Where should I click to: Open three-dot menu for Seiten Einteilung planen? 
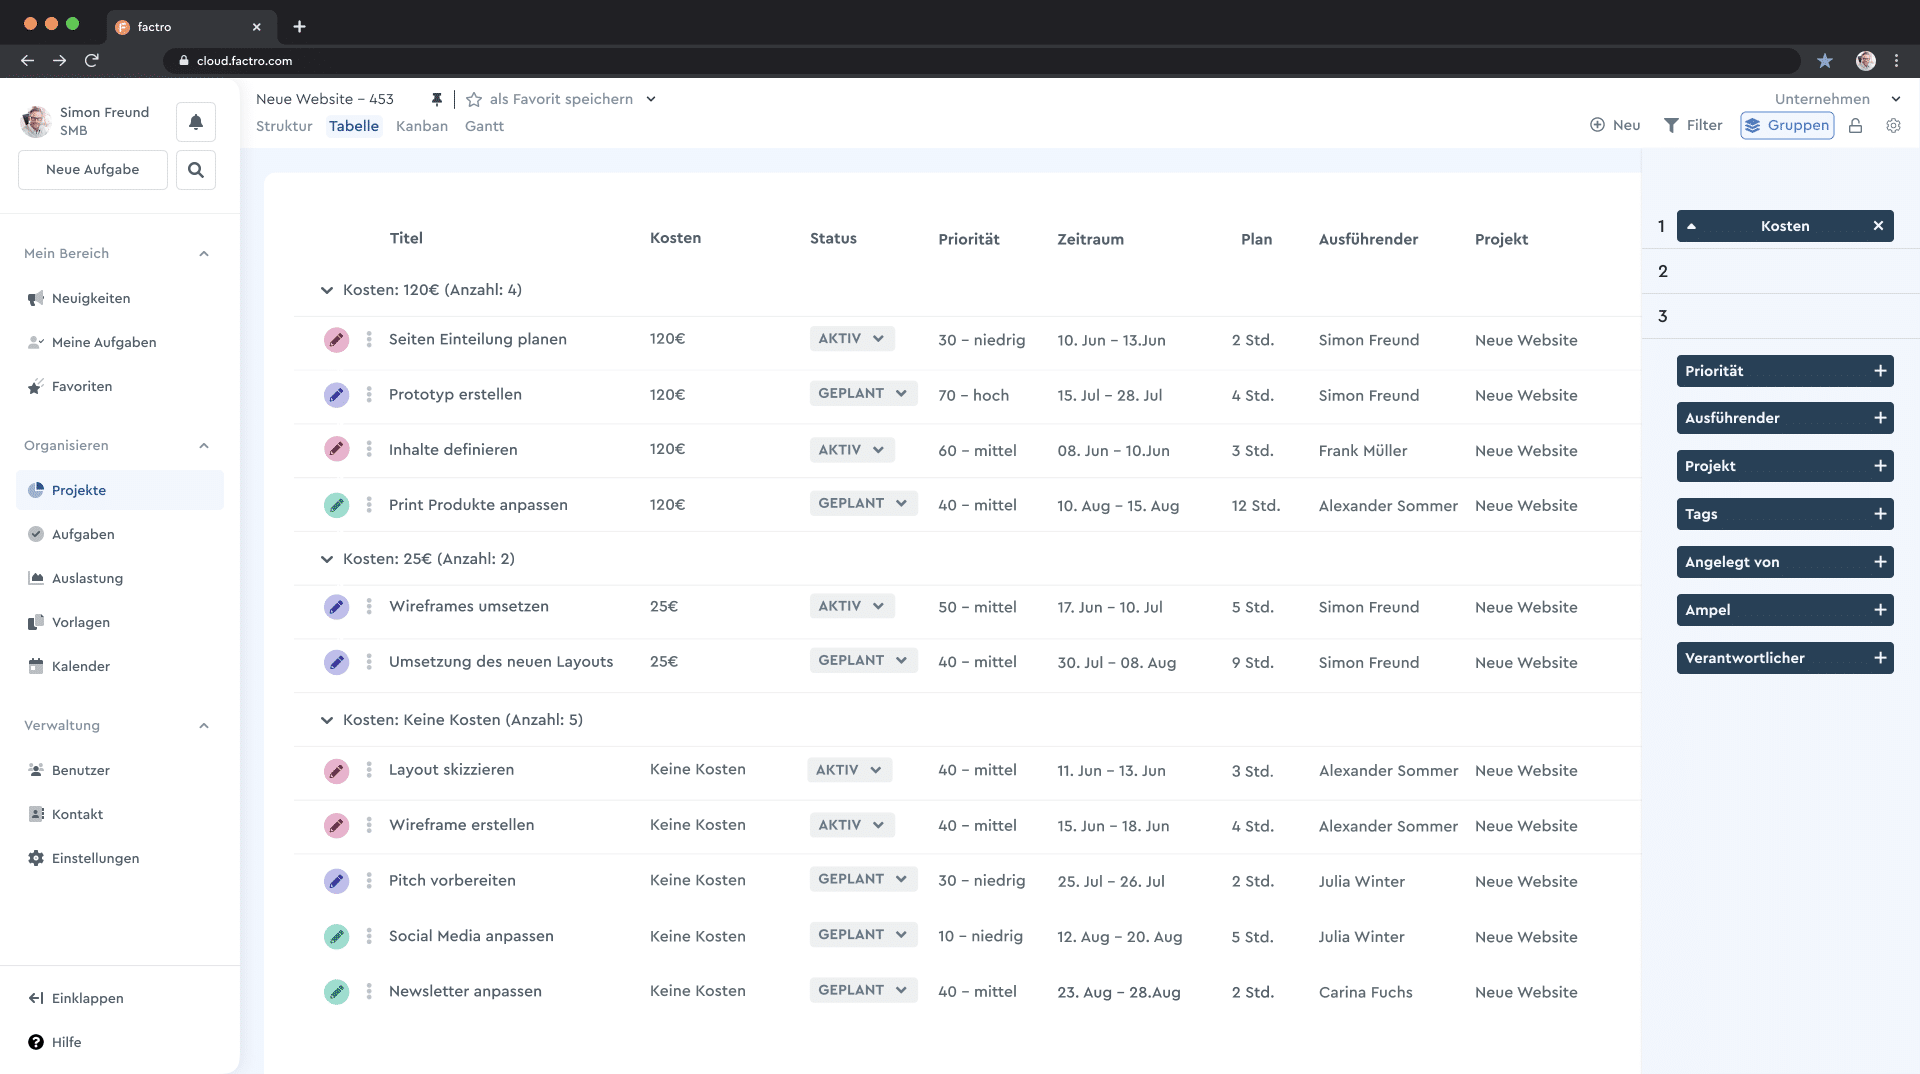tap(369, 340)
